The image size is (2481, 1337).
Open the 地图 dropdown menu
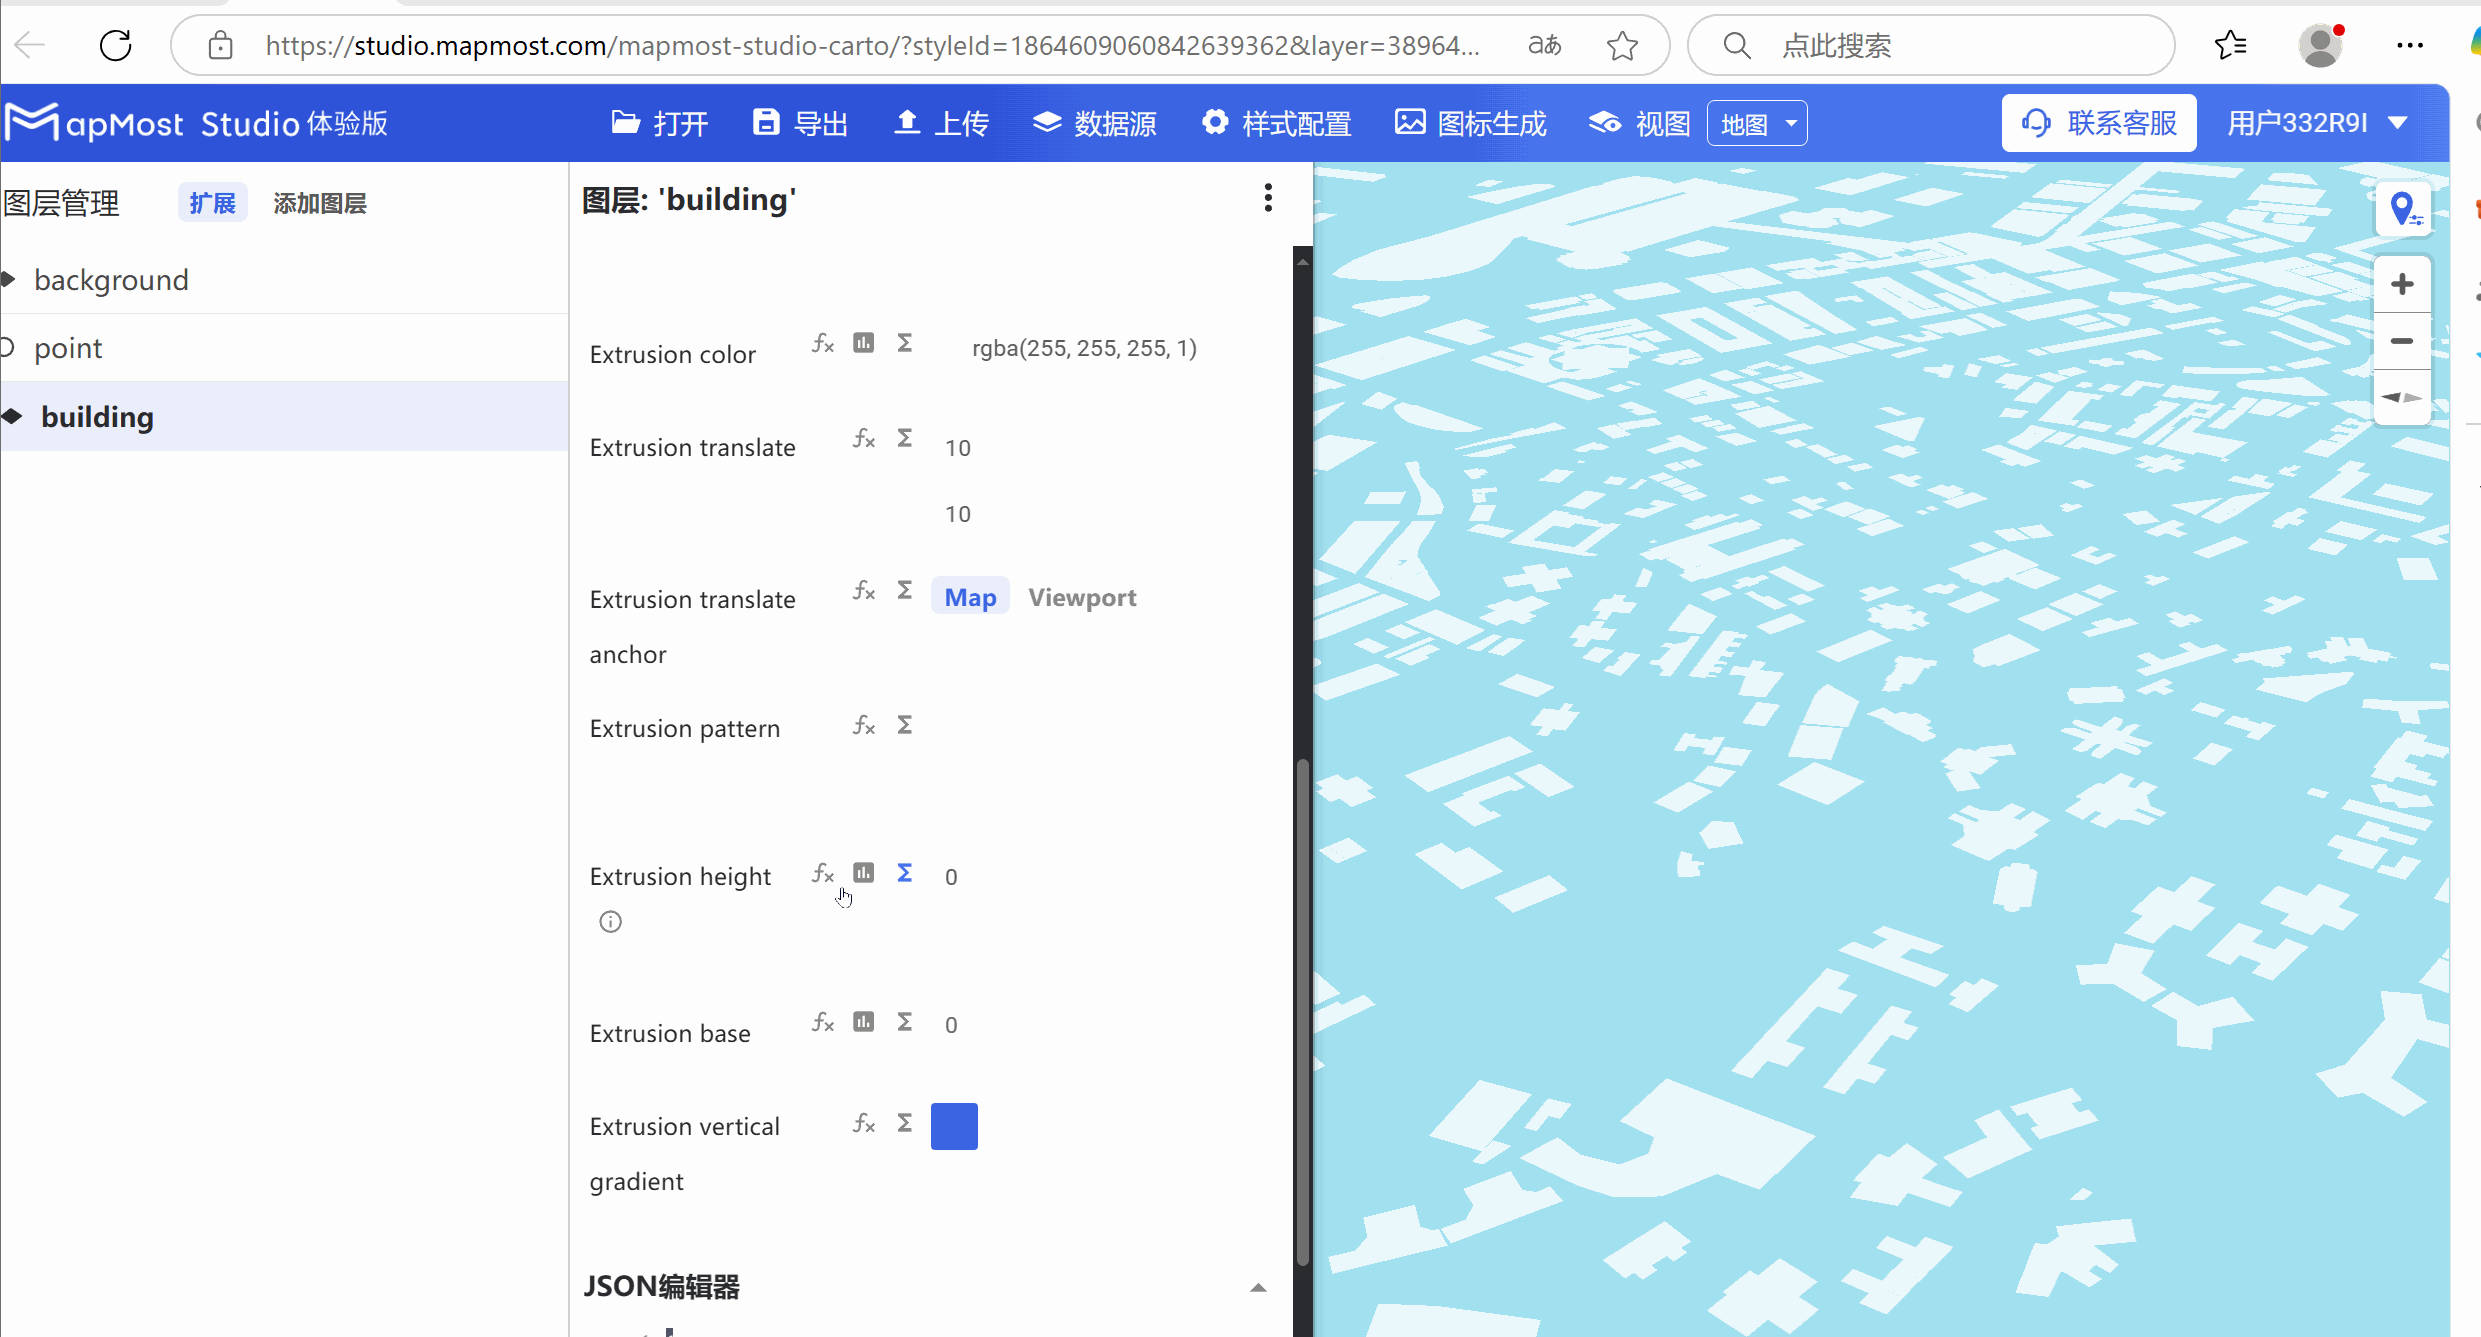[1756, 122]
